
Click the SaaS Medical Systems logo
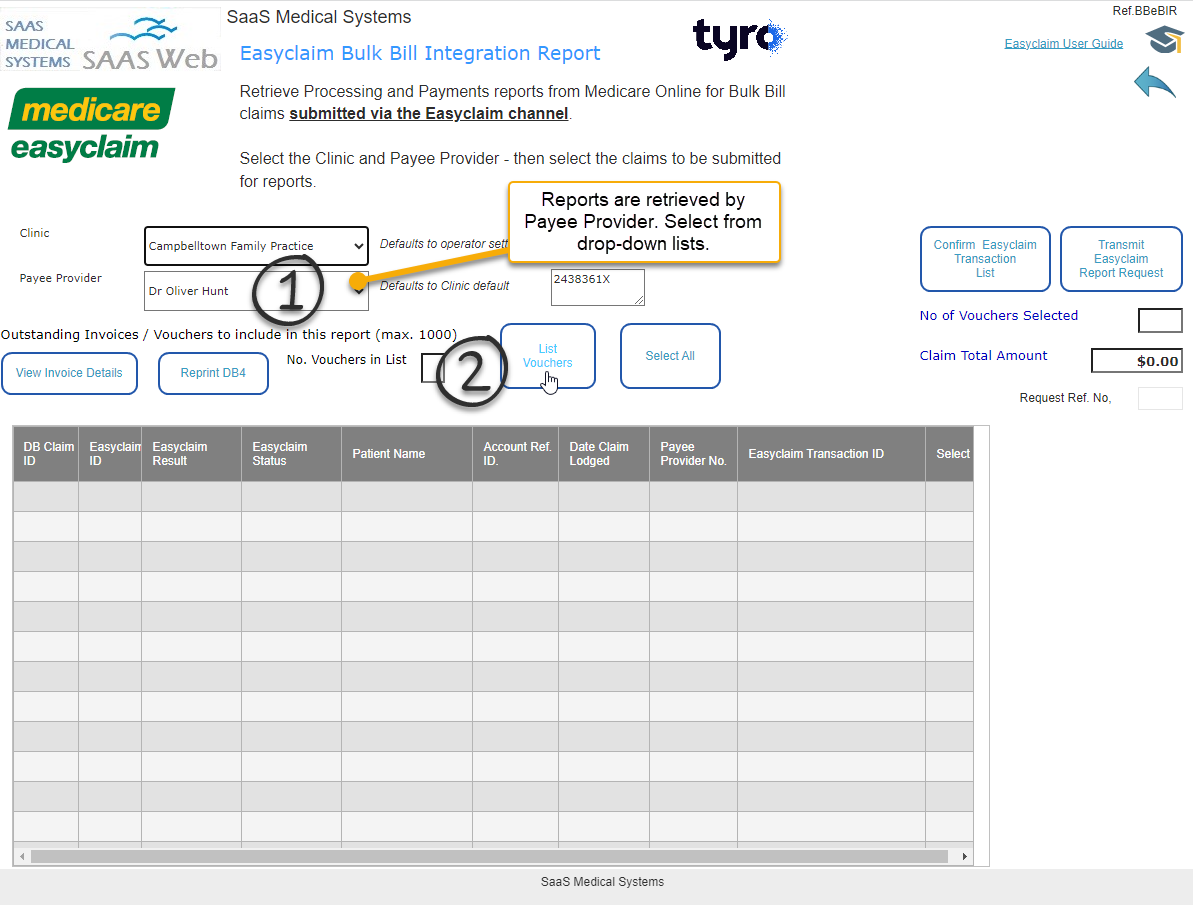coord(39,44)
